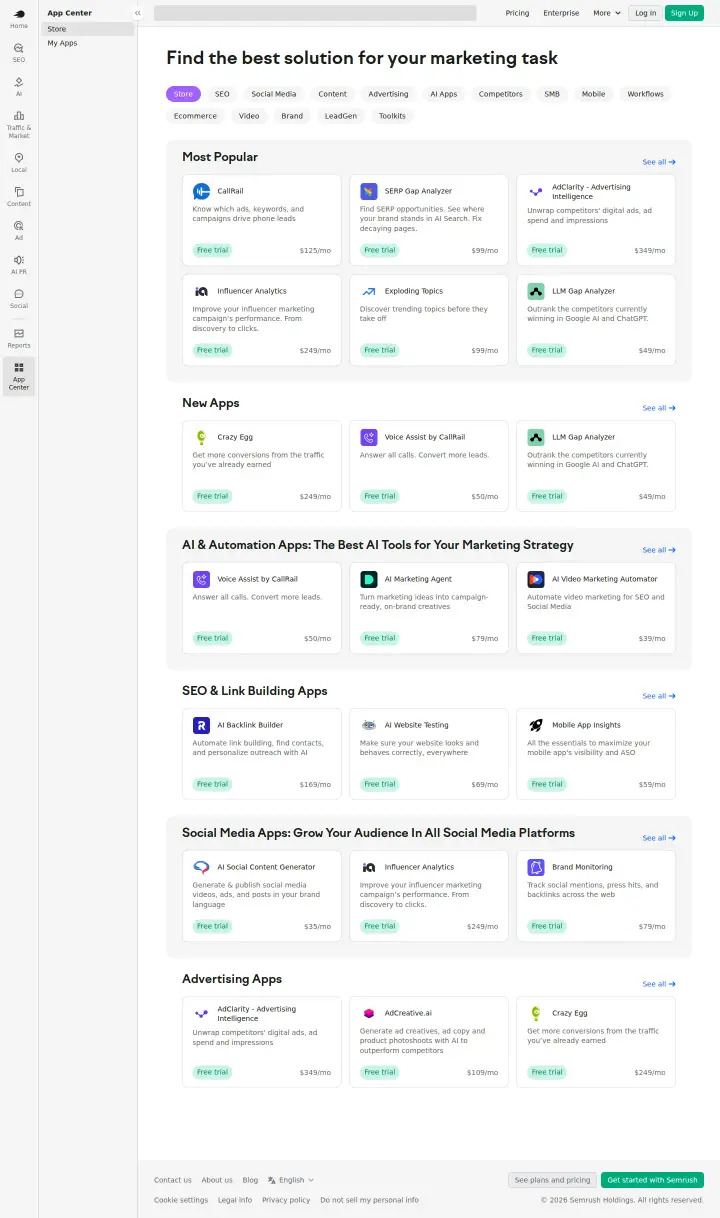This screenshot has width=720, height=1218.
Task: Click the Log In button
Action: (x=645, y=13)
